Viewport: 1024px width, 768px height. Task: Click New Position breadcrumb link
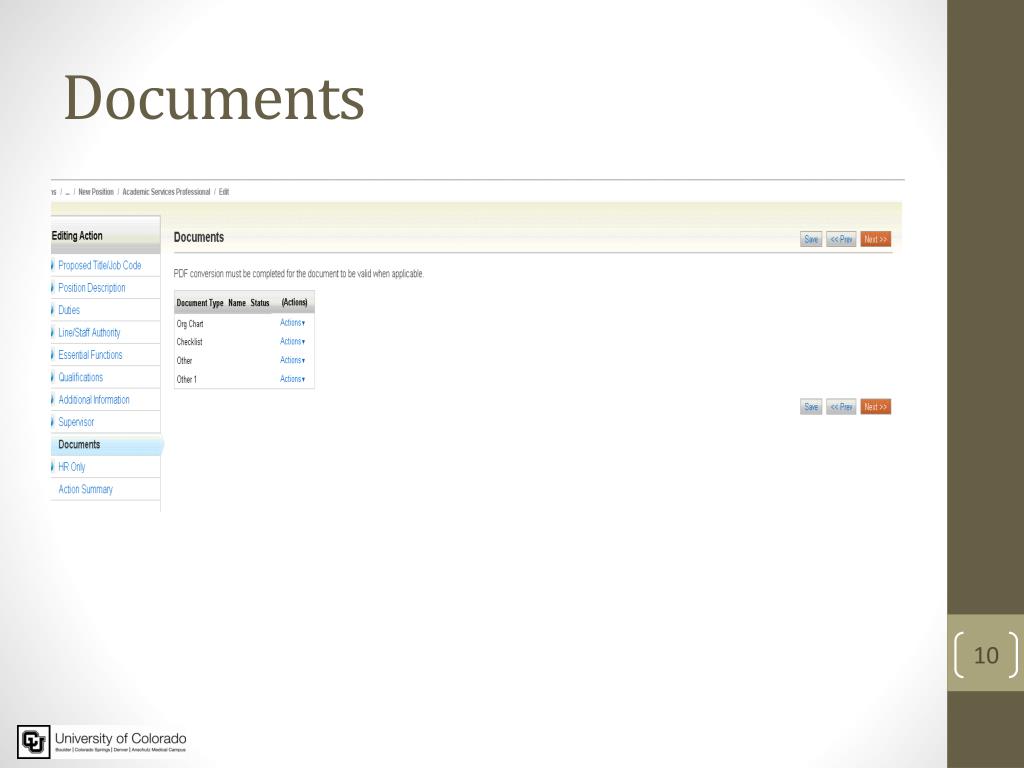coord(96,192)
